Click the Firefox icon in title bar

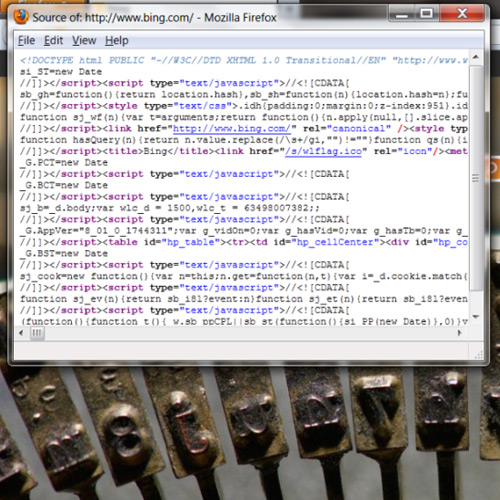[21, 17]
